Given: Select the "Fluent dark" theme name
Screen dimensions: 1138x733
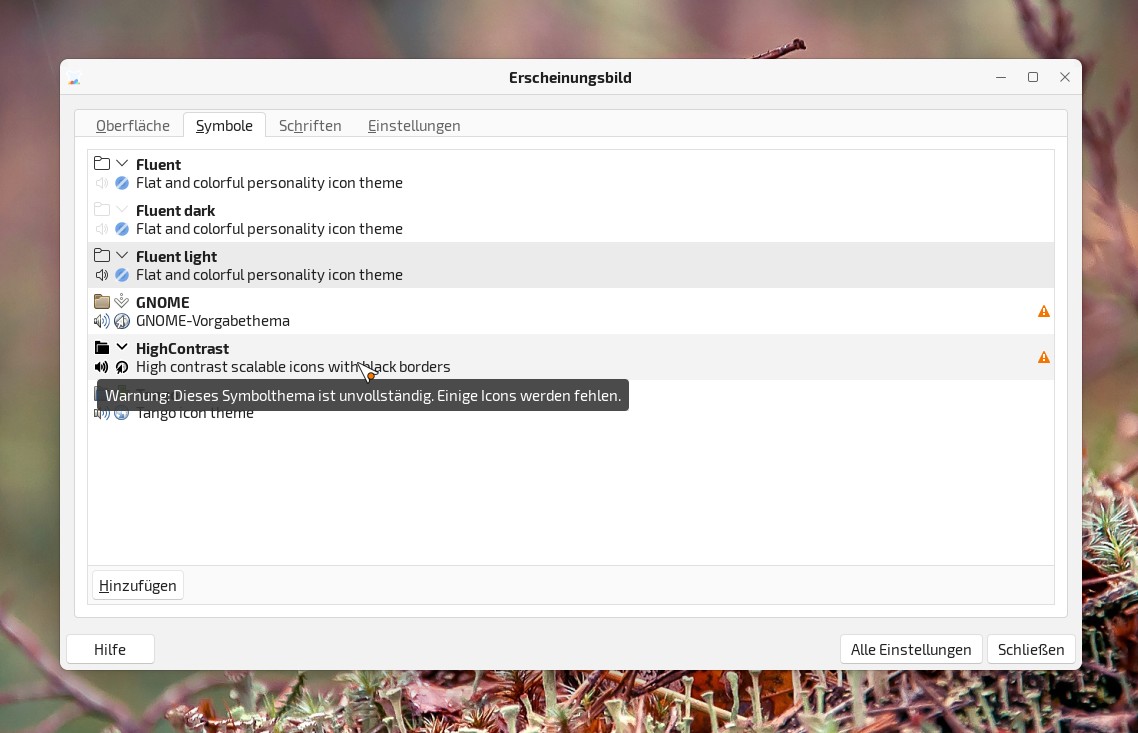Looking at the screenshot, I should (x=176, y=210).
